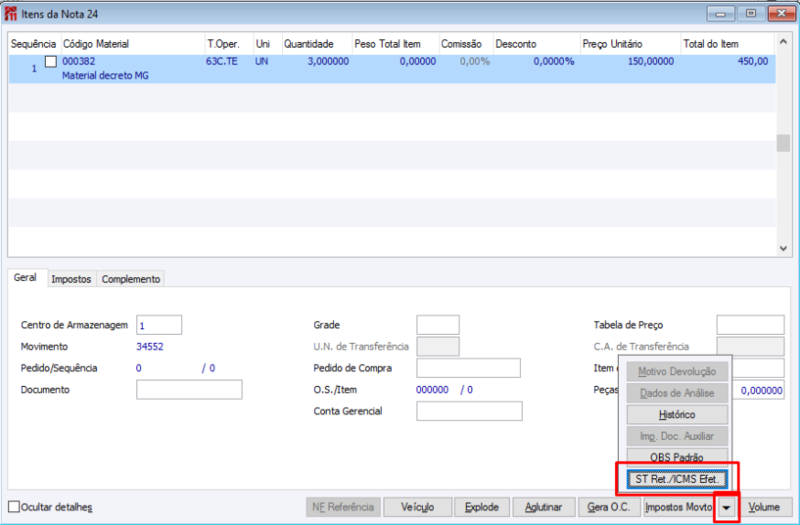
Task: Click the Imp. Doc. Auxiliar button
Action: point(677,436)
